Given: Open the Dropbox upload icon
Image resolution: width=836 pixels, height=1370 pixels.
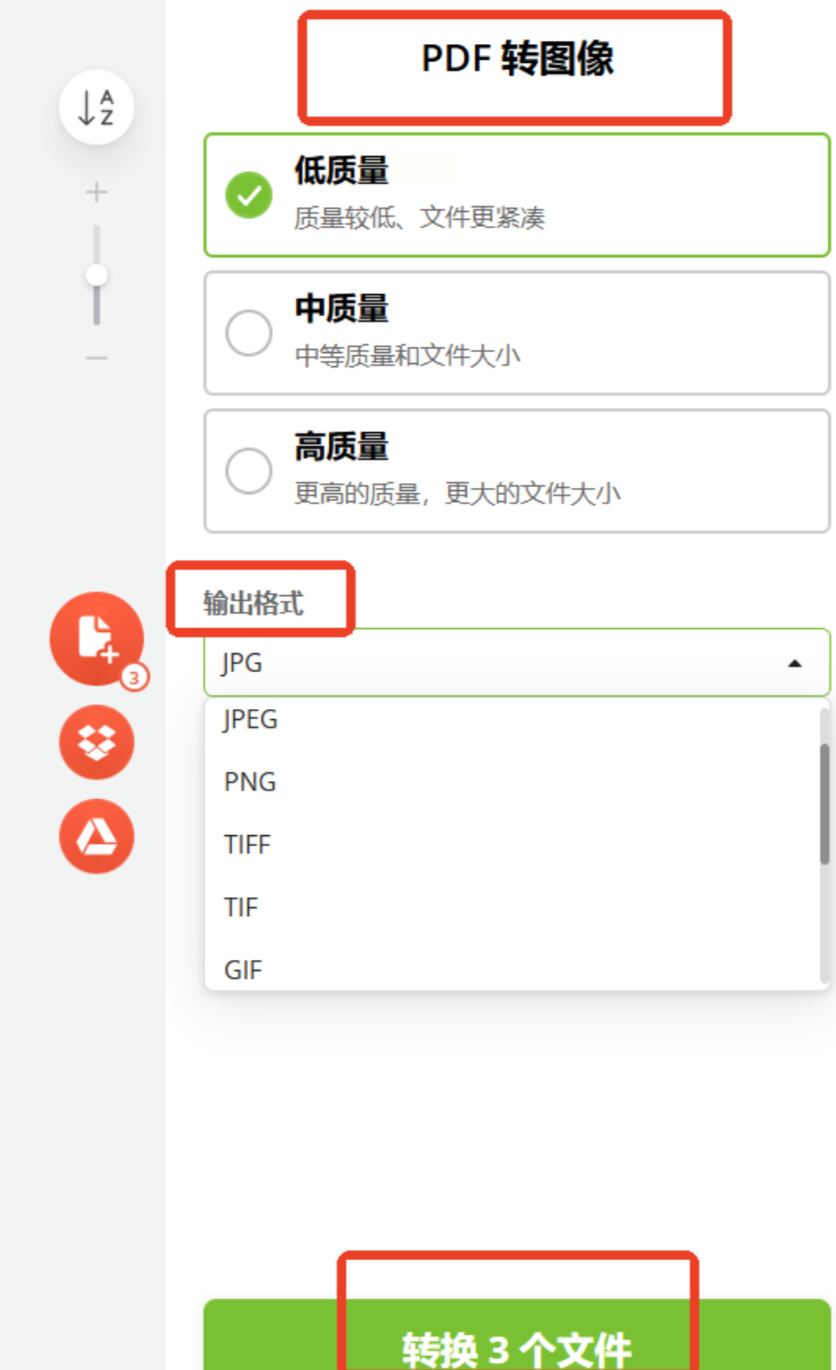Looking at the screenshot, I should [x=96, y=742].
